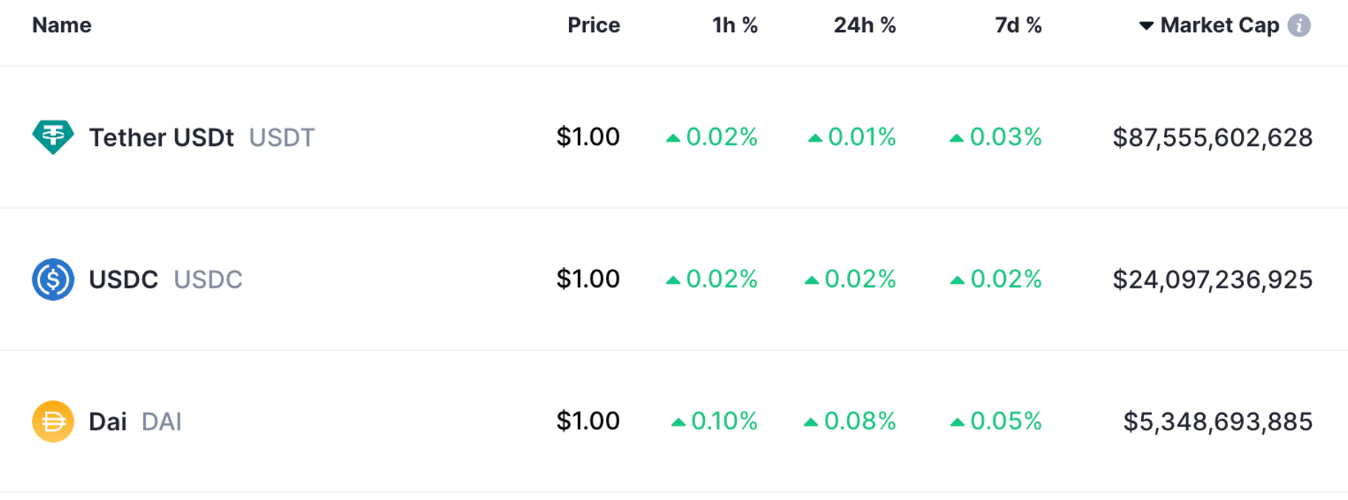Click Dai's 0.10% 1h change value
1348x500 pixels.
click(x=714, y=422)
